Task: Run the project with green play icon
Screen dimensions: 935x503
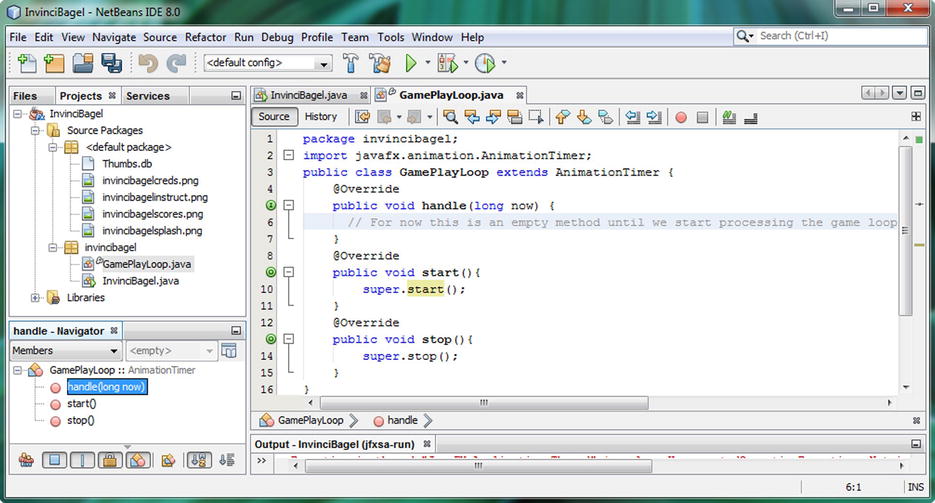Action: [411, 63]
